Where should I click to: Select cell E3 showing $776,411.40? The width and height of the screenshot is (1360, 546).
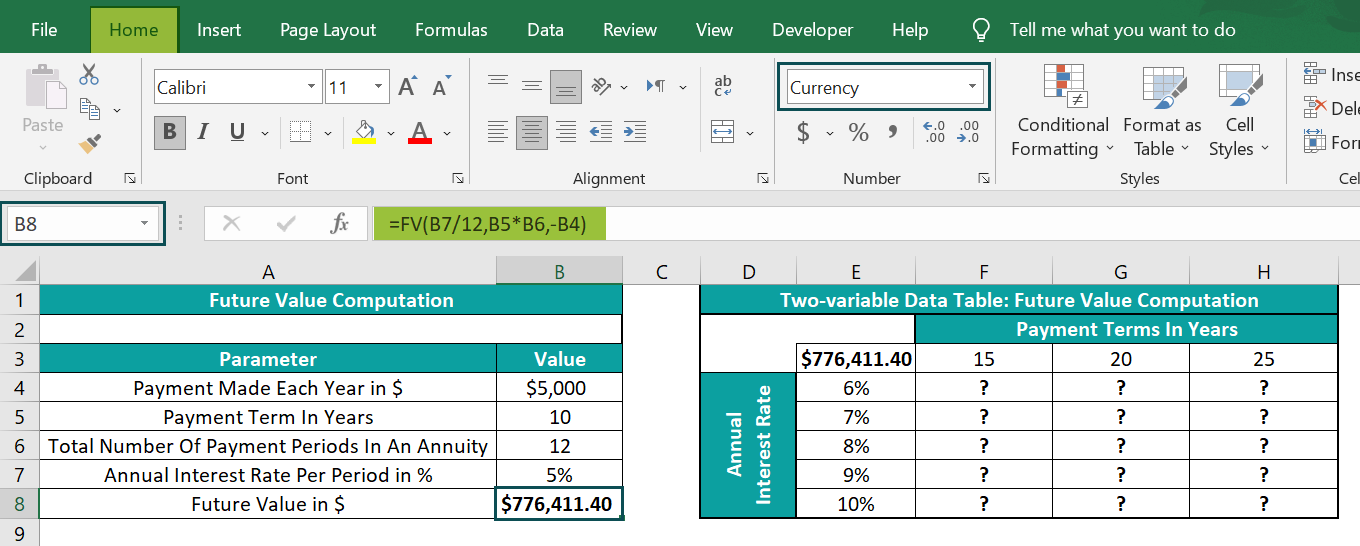click(856, 359)
